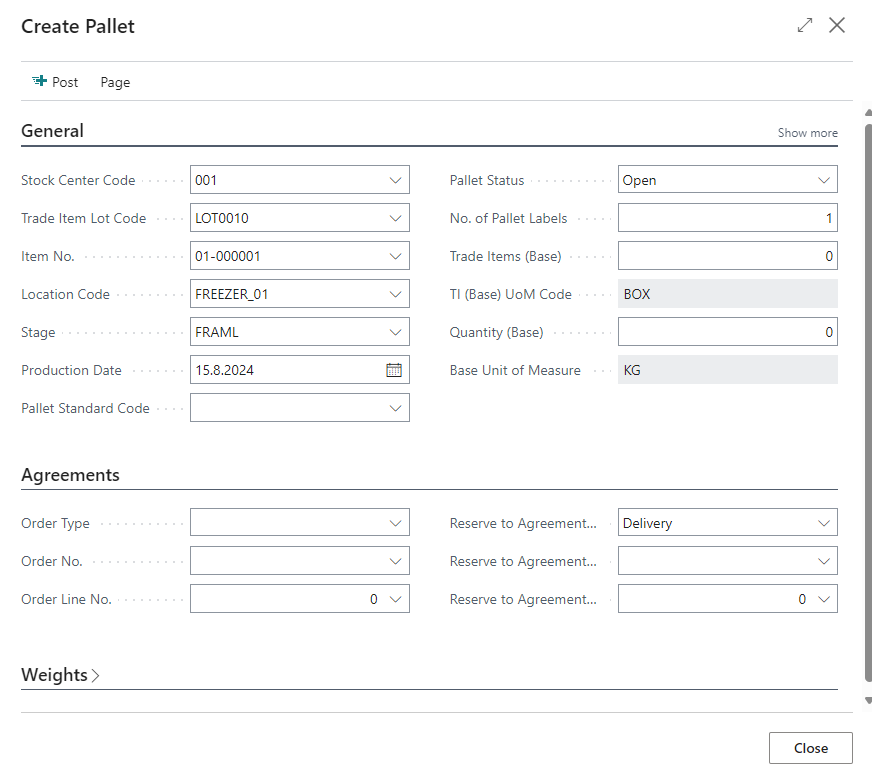
Task: Click the No. of Pallet Labels field
Action: 726,218
